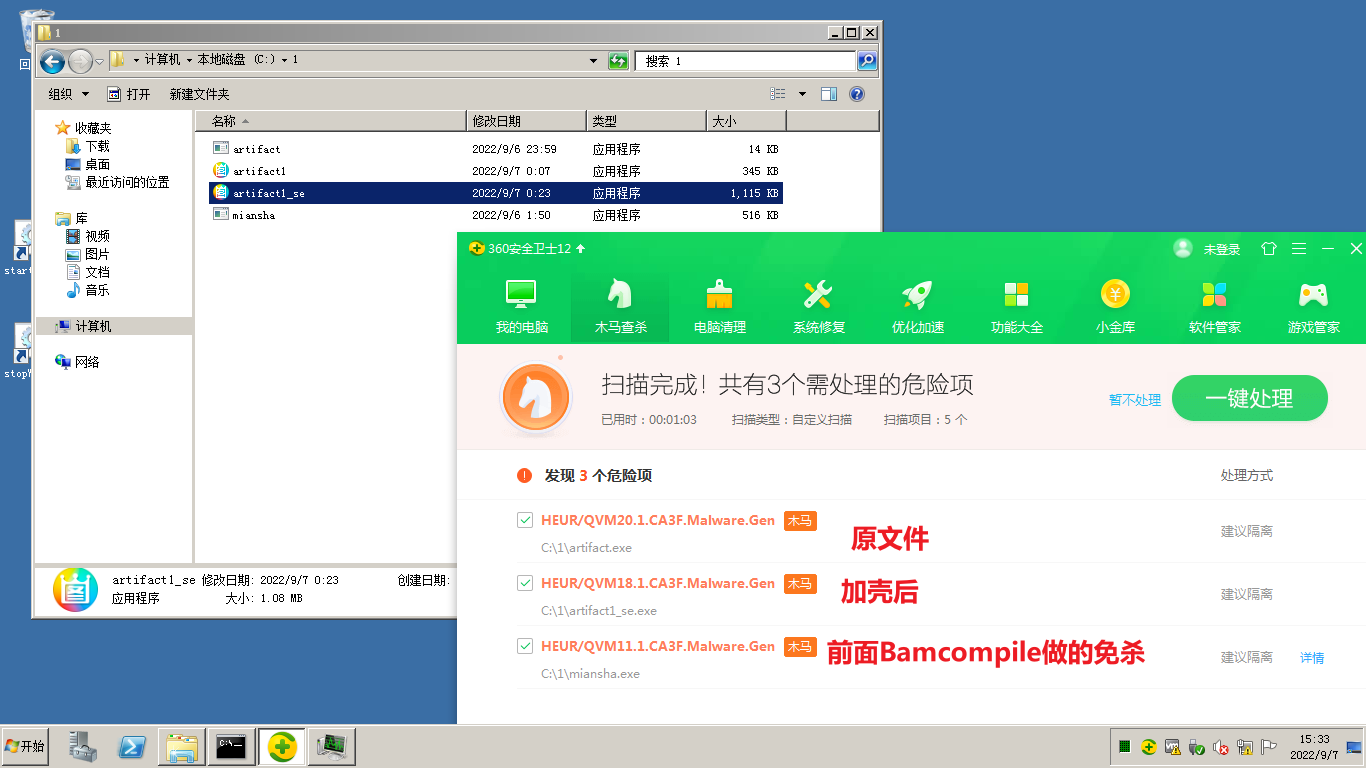Click the Explorer help icon
This screenshot has height=768, width=1366.
857,94
